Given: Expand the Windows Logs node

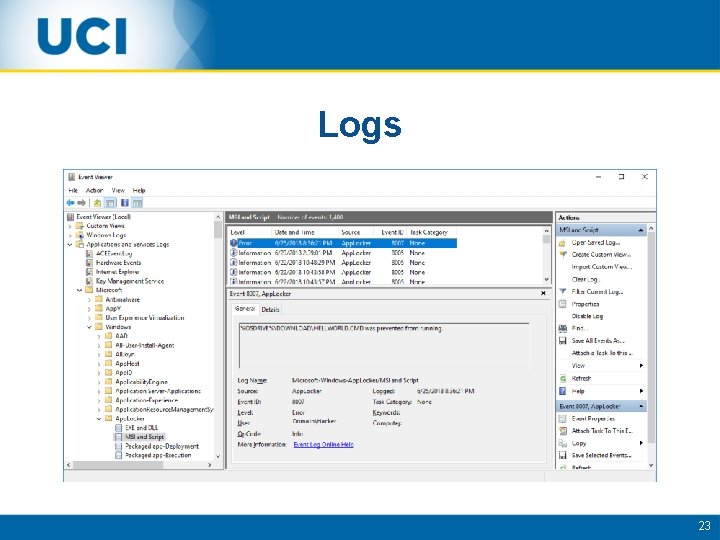Looking at the screenshot, I should 70,235.
